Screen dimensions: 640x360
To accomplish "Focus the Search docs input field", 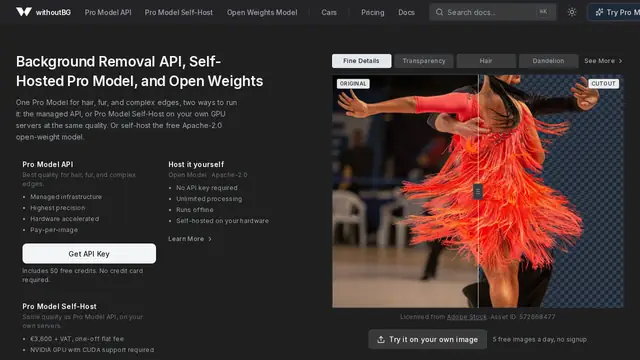I will pos(493,12).
